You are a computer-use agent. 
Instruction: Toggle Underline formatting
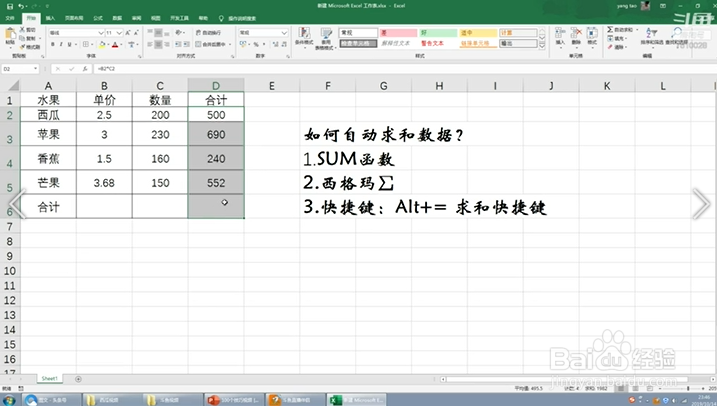pos(70,44)
